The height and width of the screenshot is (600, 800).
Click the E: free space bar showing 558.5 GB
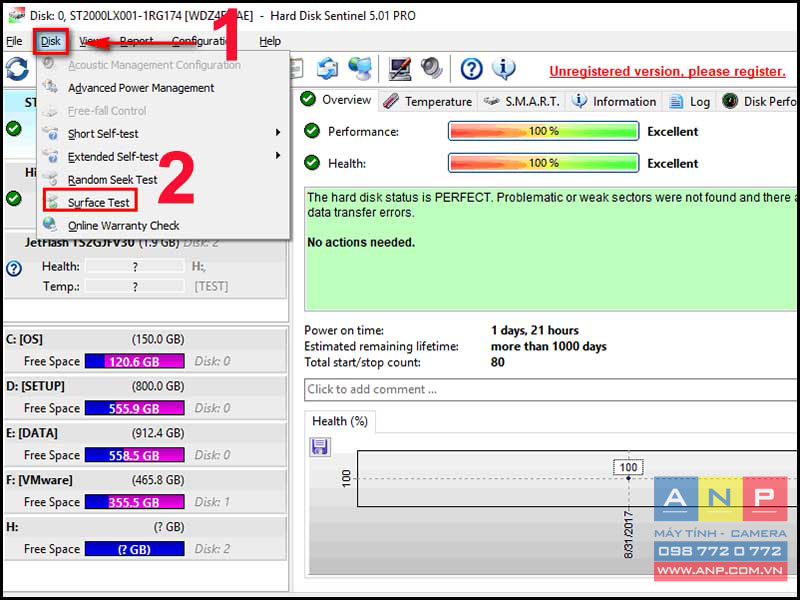pos(135,455)
